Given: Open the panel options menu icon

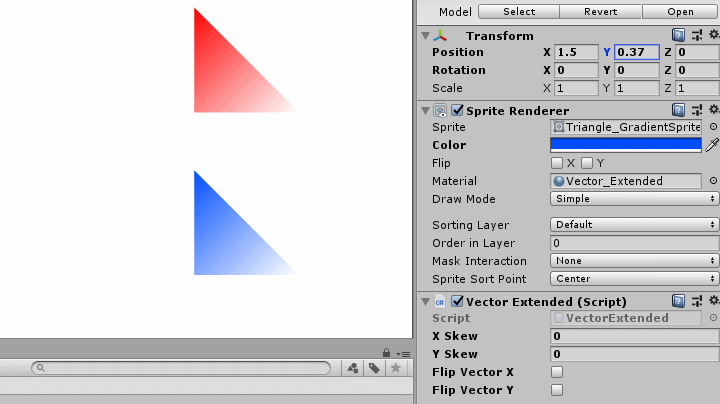Looking at the screenshot, I should click(x=404, y=354).
